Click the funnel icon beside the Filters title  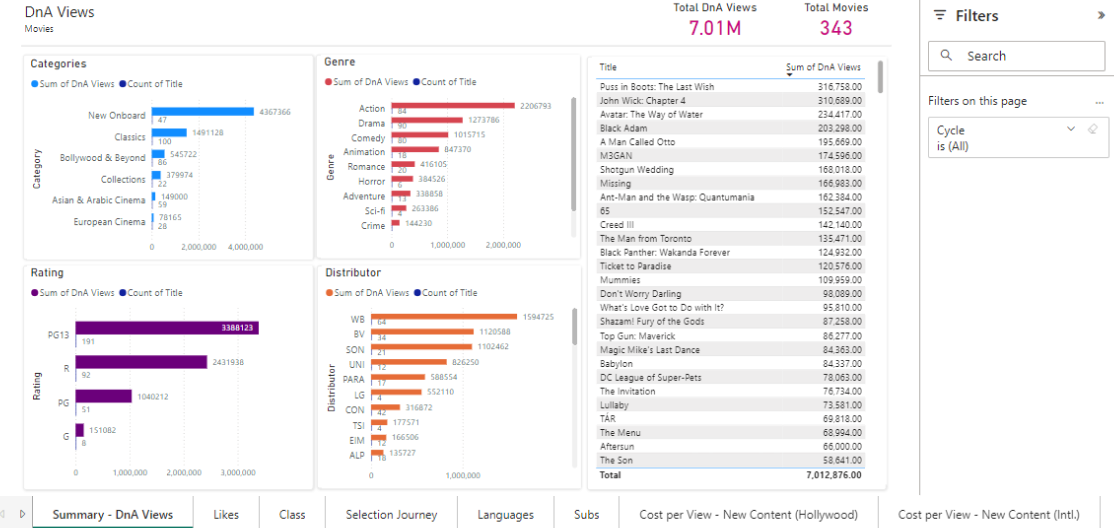point(939,16)
